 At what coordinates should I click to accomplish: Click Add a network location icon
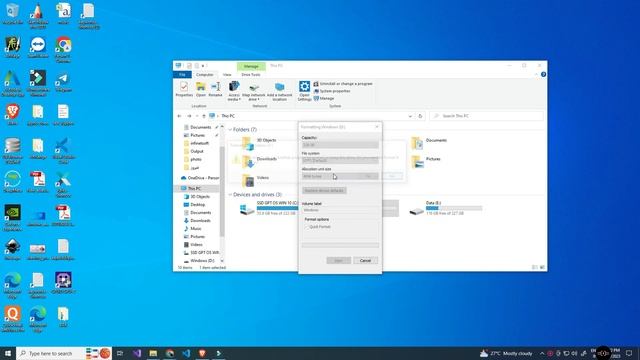pyautogui.click(x=280, y=91)
